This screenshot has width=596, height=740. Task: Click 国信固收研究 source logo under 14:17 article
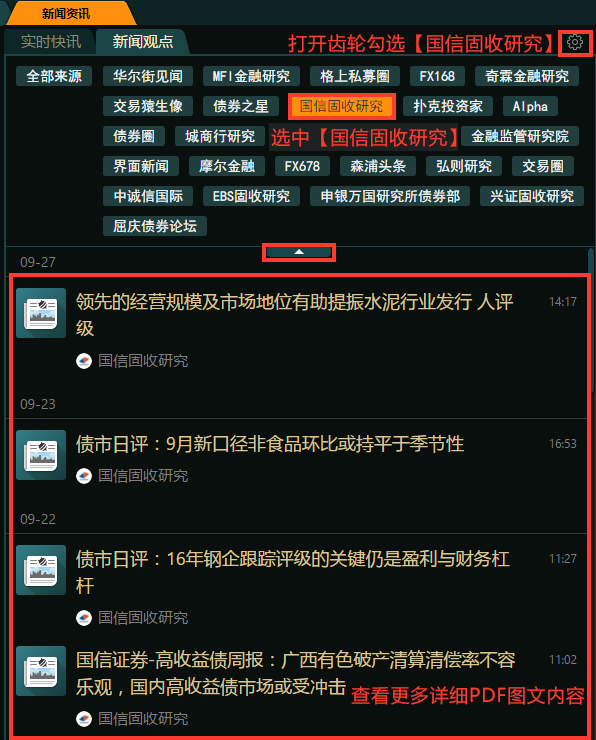pos(84,361)
